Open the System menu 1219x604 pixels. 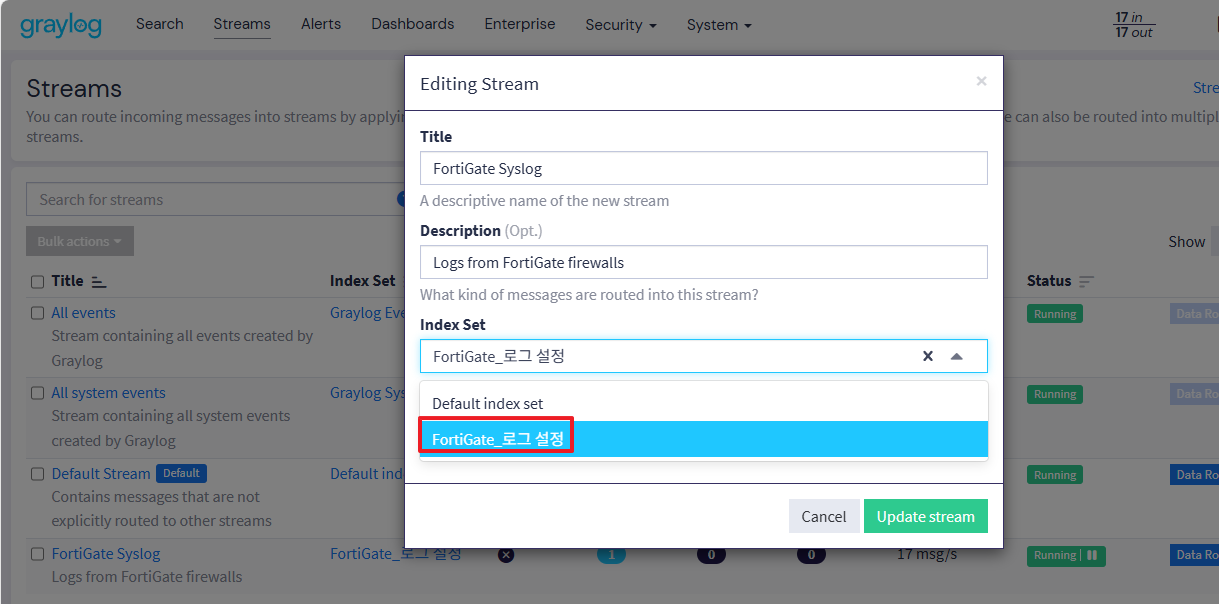tap(719, 25)
